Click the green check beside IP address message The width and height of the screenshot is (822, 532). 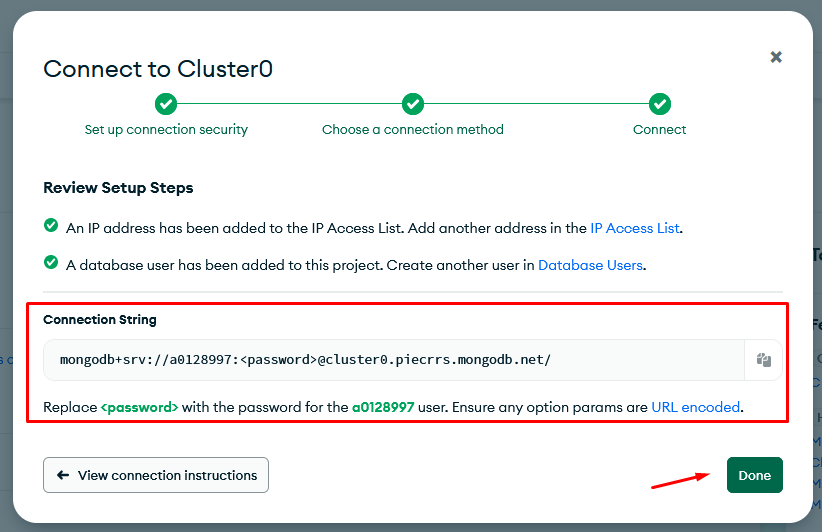tap(51, 227)
